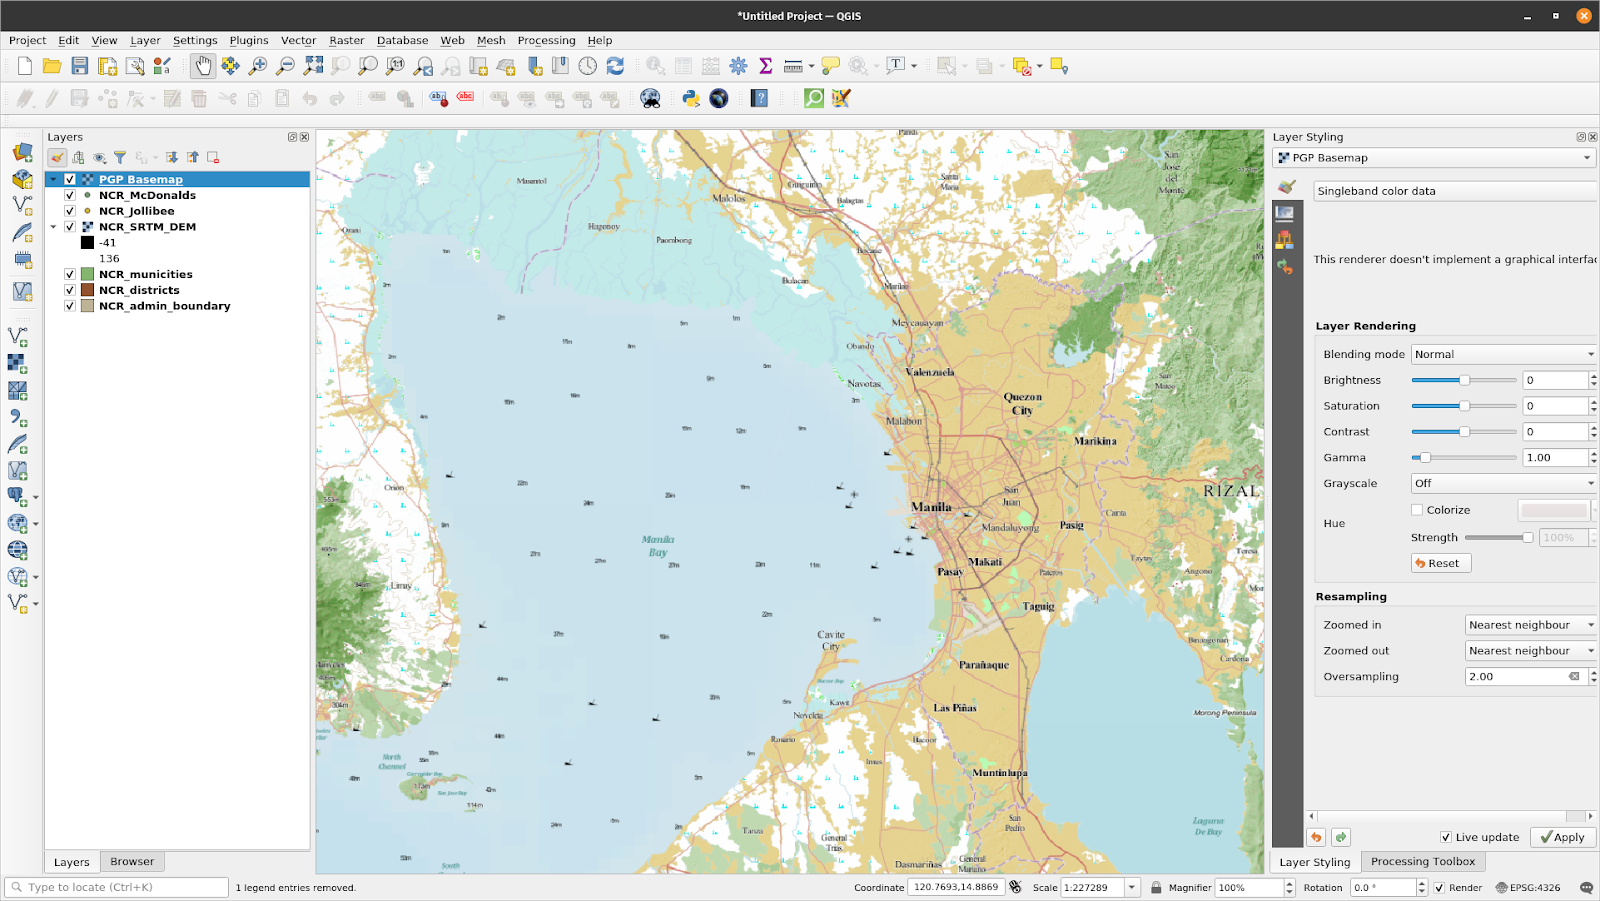Switch to the Processing Toolbox tab
The image size is (1600, 901).
[x=1422, y=861]
